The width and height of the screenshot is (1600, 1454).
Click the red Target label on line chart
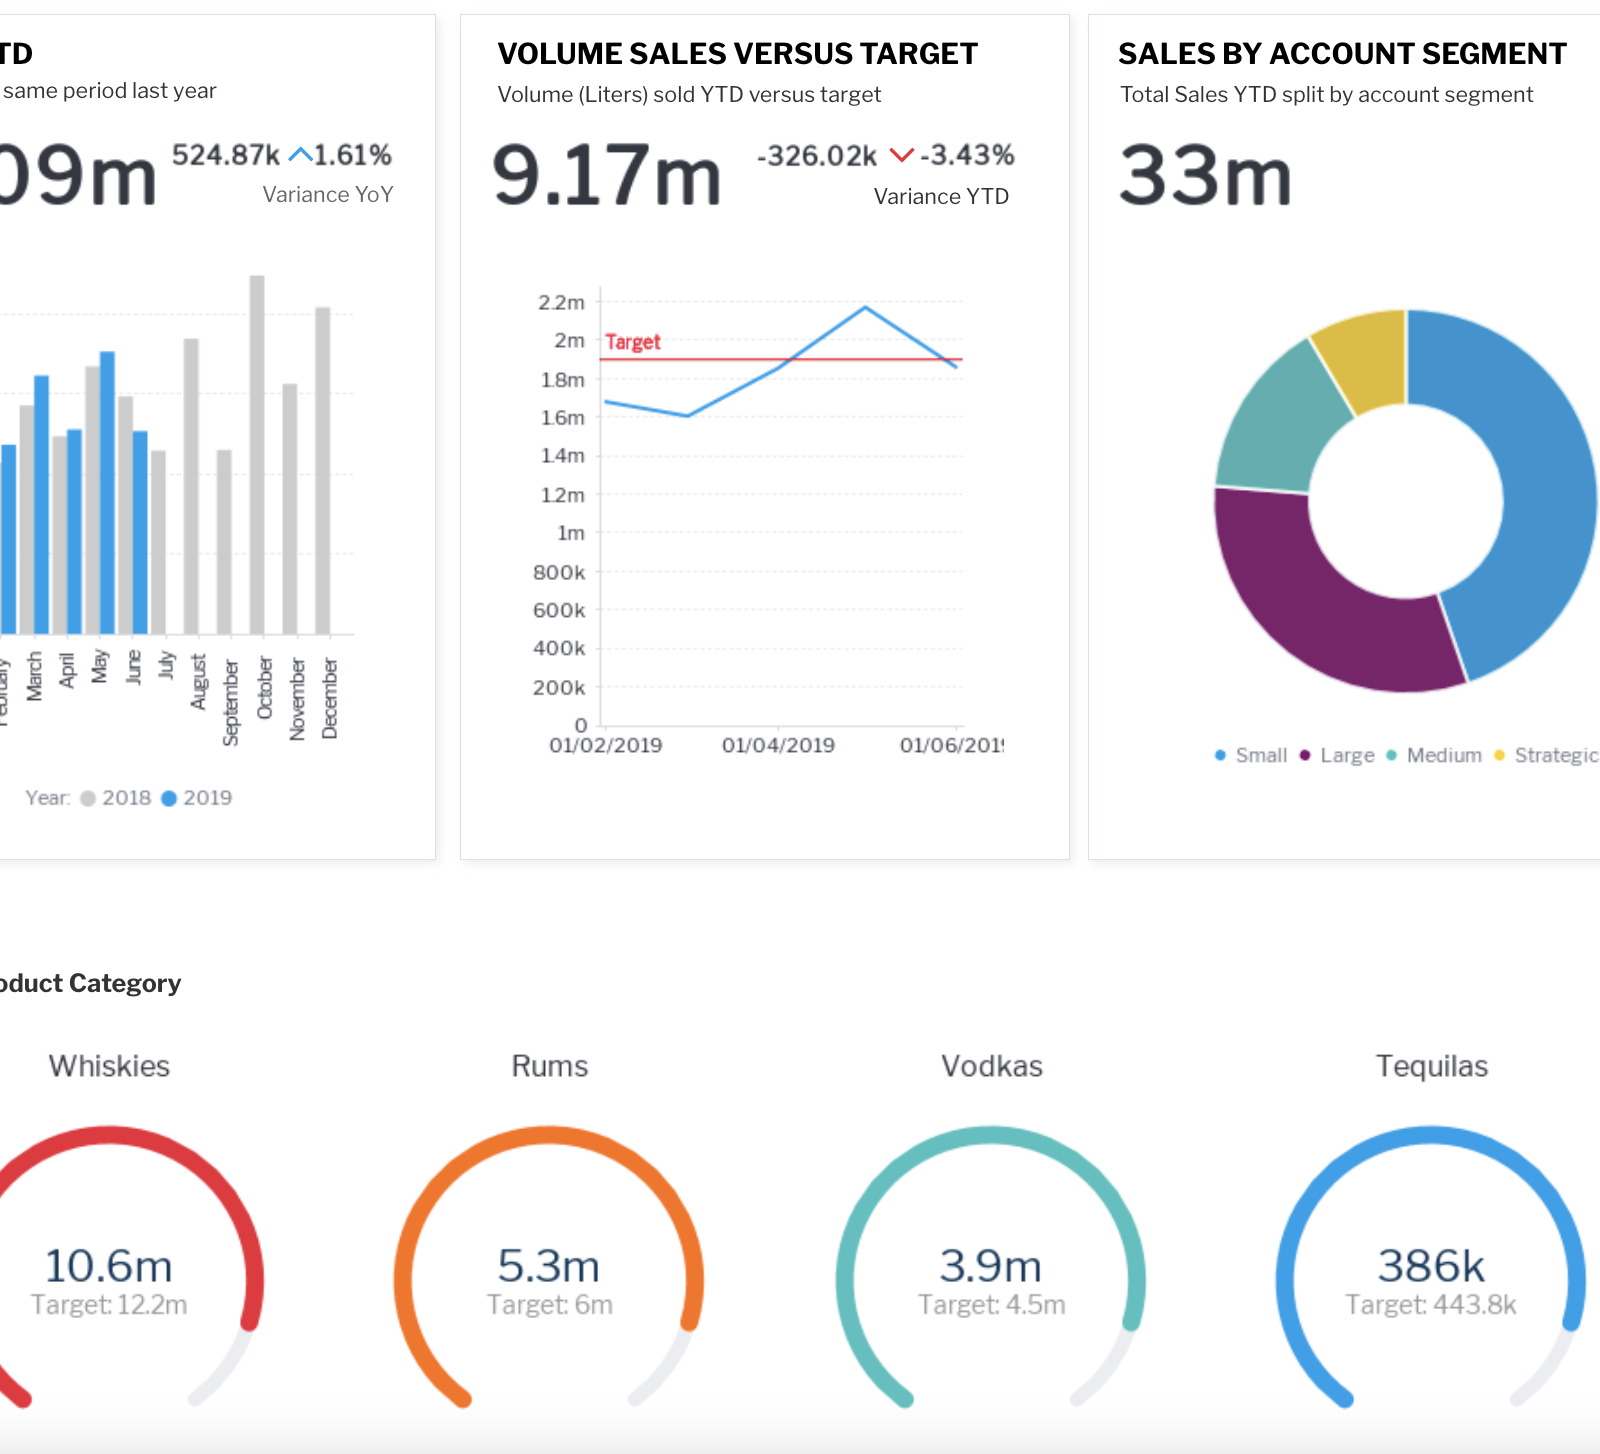[x=632, y=342]
